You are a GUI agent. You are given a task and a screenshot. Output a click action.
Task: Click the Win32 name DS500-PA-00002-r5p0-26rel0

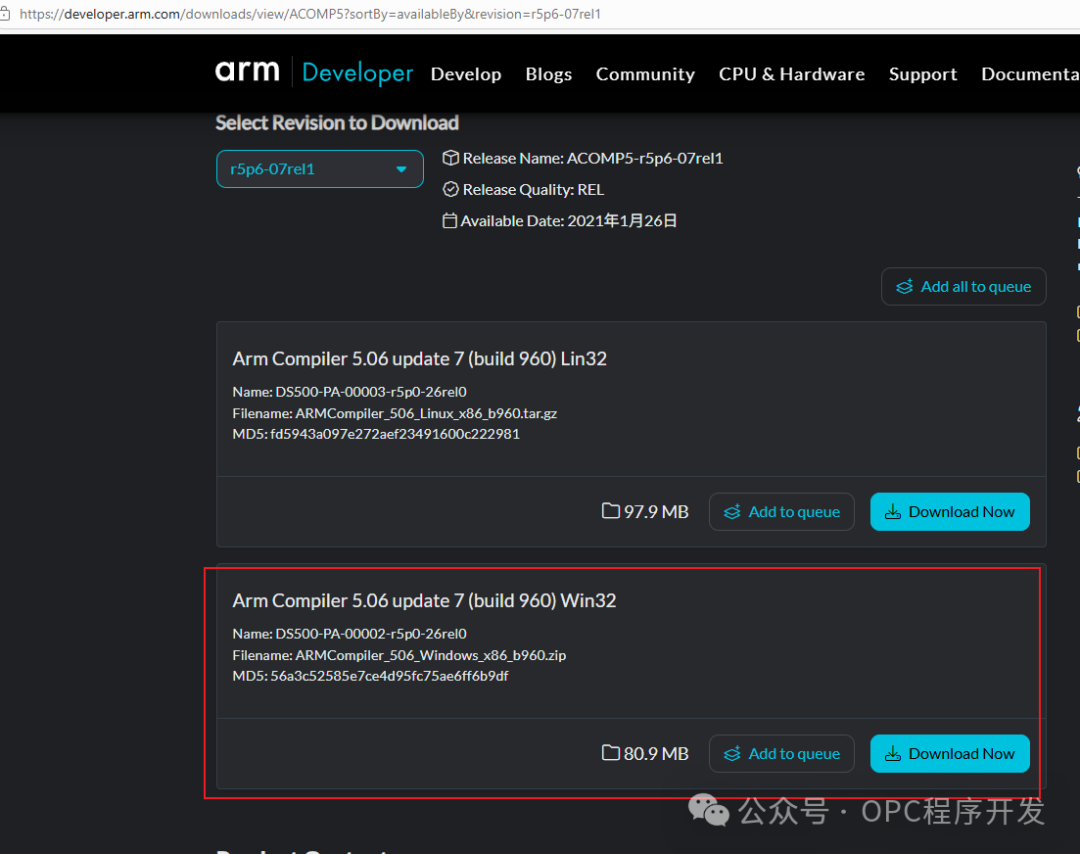(371, 634)
